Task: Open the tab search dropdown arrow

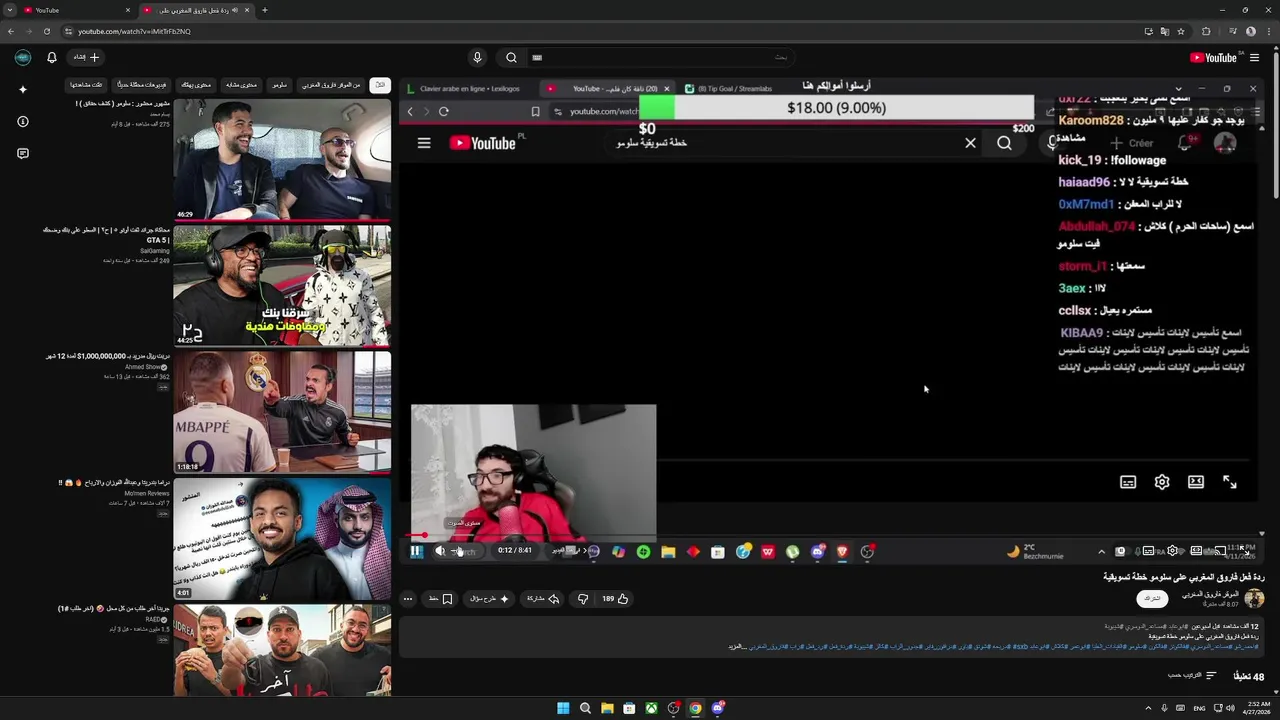Action: [x=9, y=10]
